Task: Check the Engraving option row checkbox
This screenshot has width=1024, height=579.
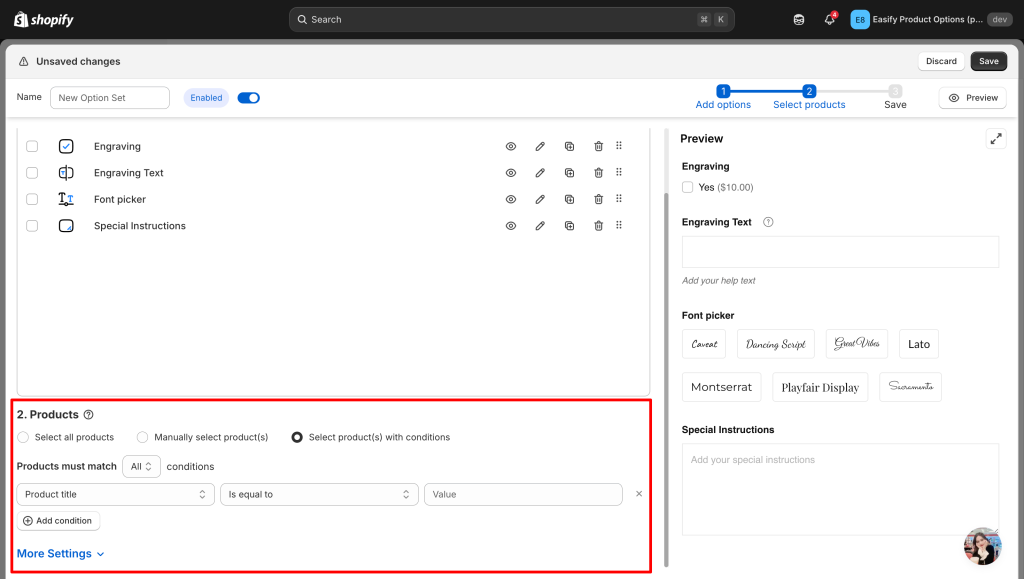Action: [32, 146]
